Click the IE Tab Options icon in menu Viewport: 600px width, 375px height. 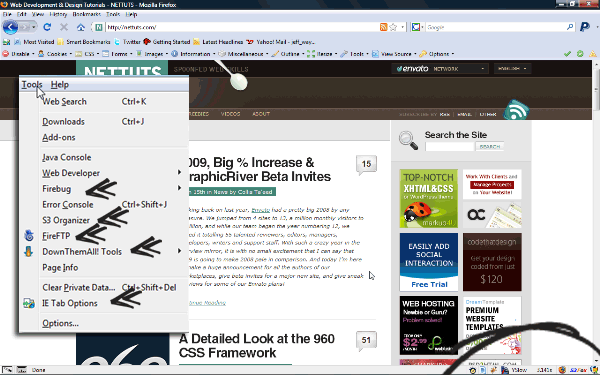pos(29,303)
